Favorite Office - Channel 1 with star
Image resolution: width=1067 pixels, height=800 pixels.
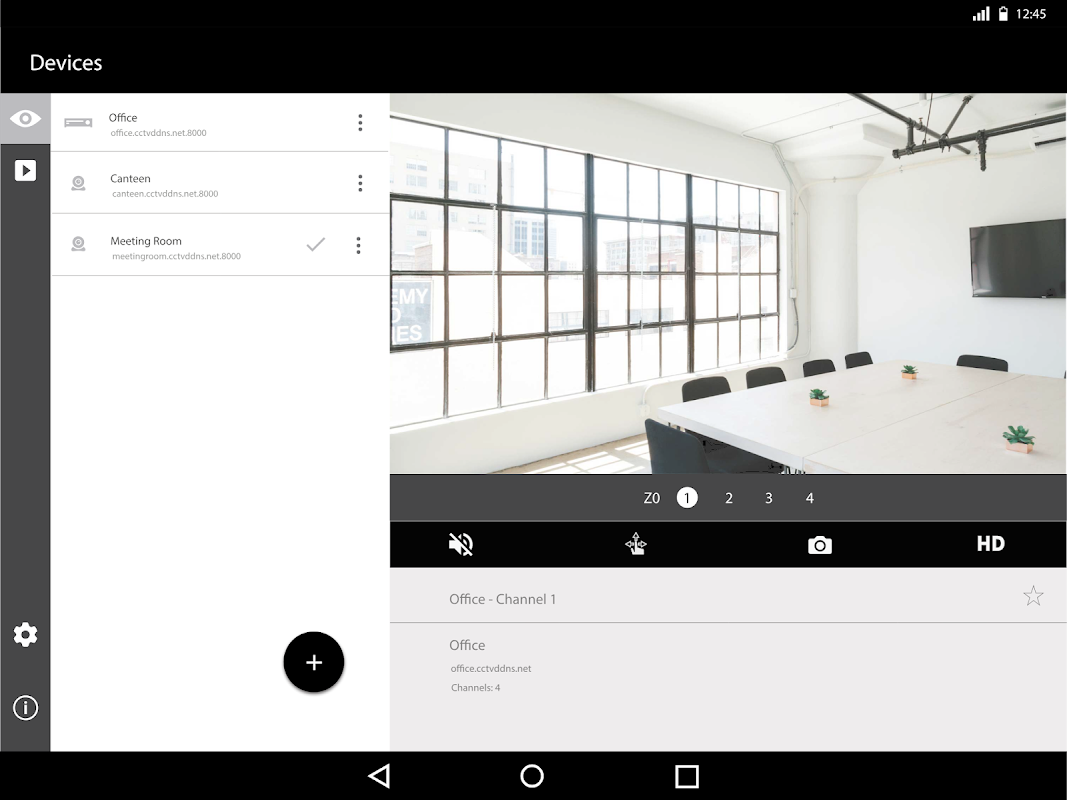pos(1033,596)
